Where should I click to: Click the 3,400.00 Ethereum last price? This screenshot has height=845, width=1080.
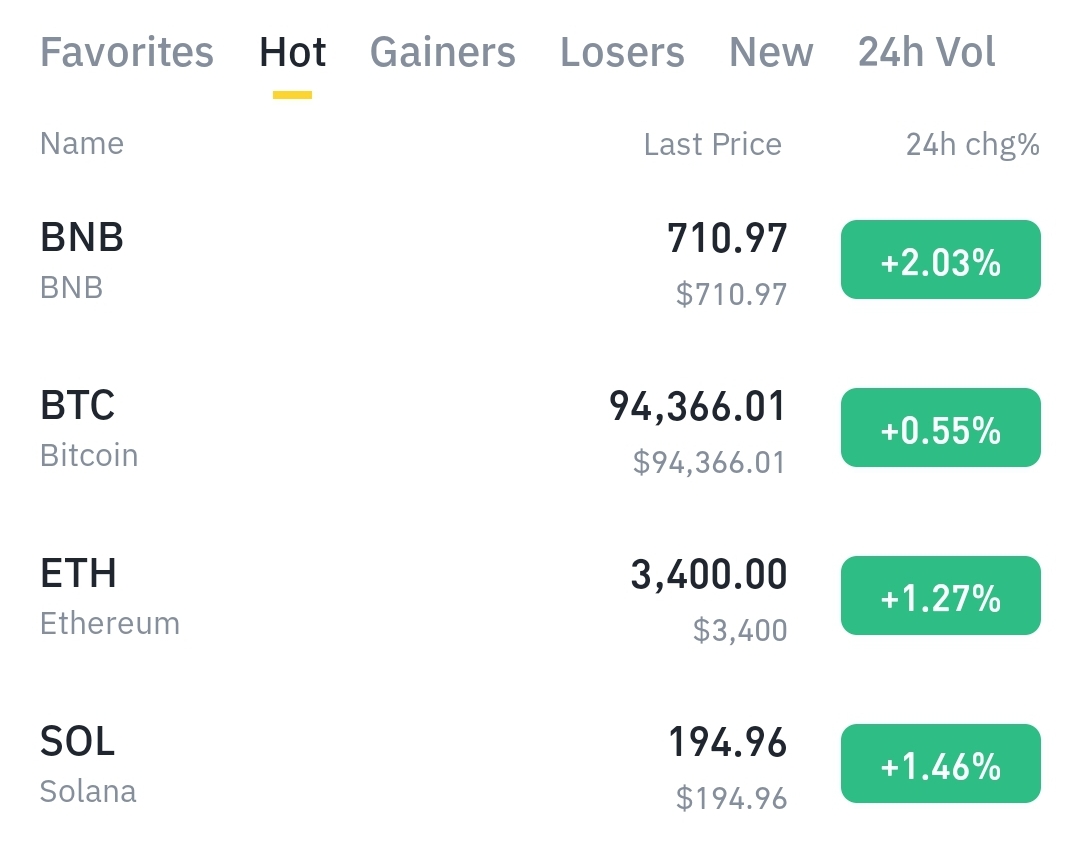click(x=708, y=575)
